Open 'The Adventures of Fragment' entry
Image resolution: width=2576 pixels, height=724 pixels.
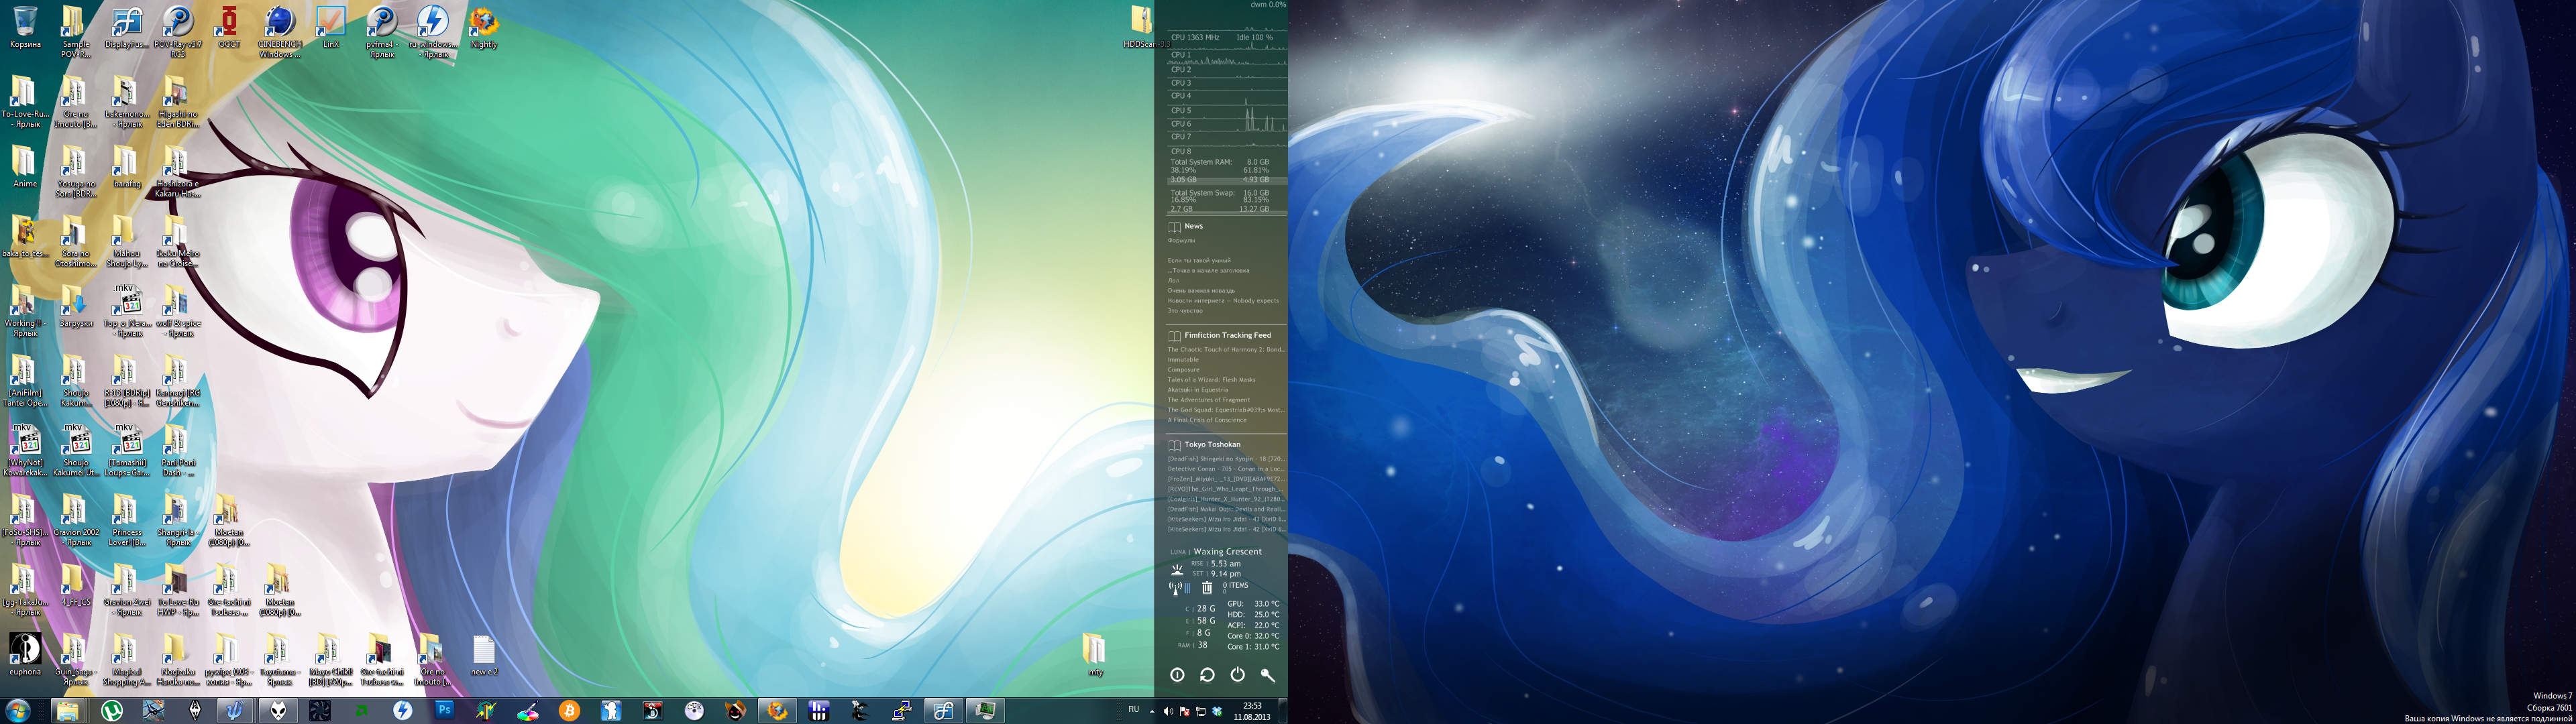point(1208,400)
